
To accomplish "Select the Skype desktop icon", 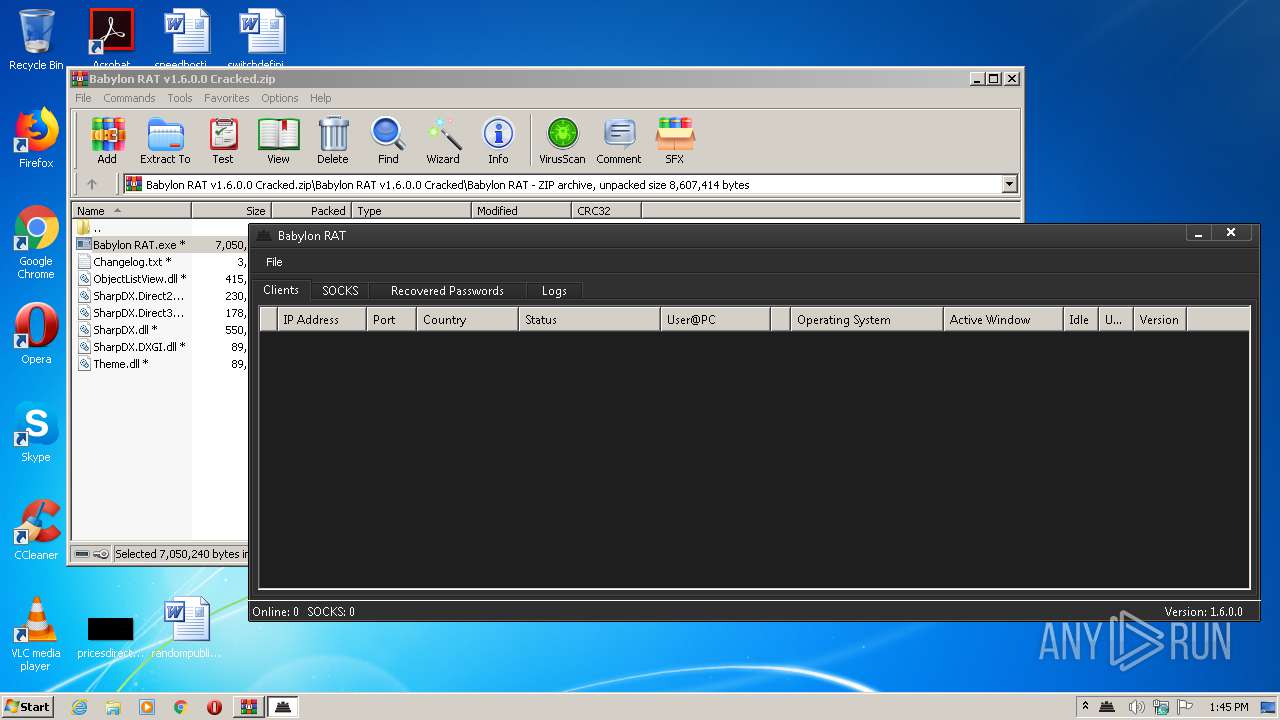I will point(36,432).
